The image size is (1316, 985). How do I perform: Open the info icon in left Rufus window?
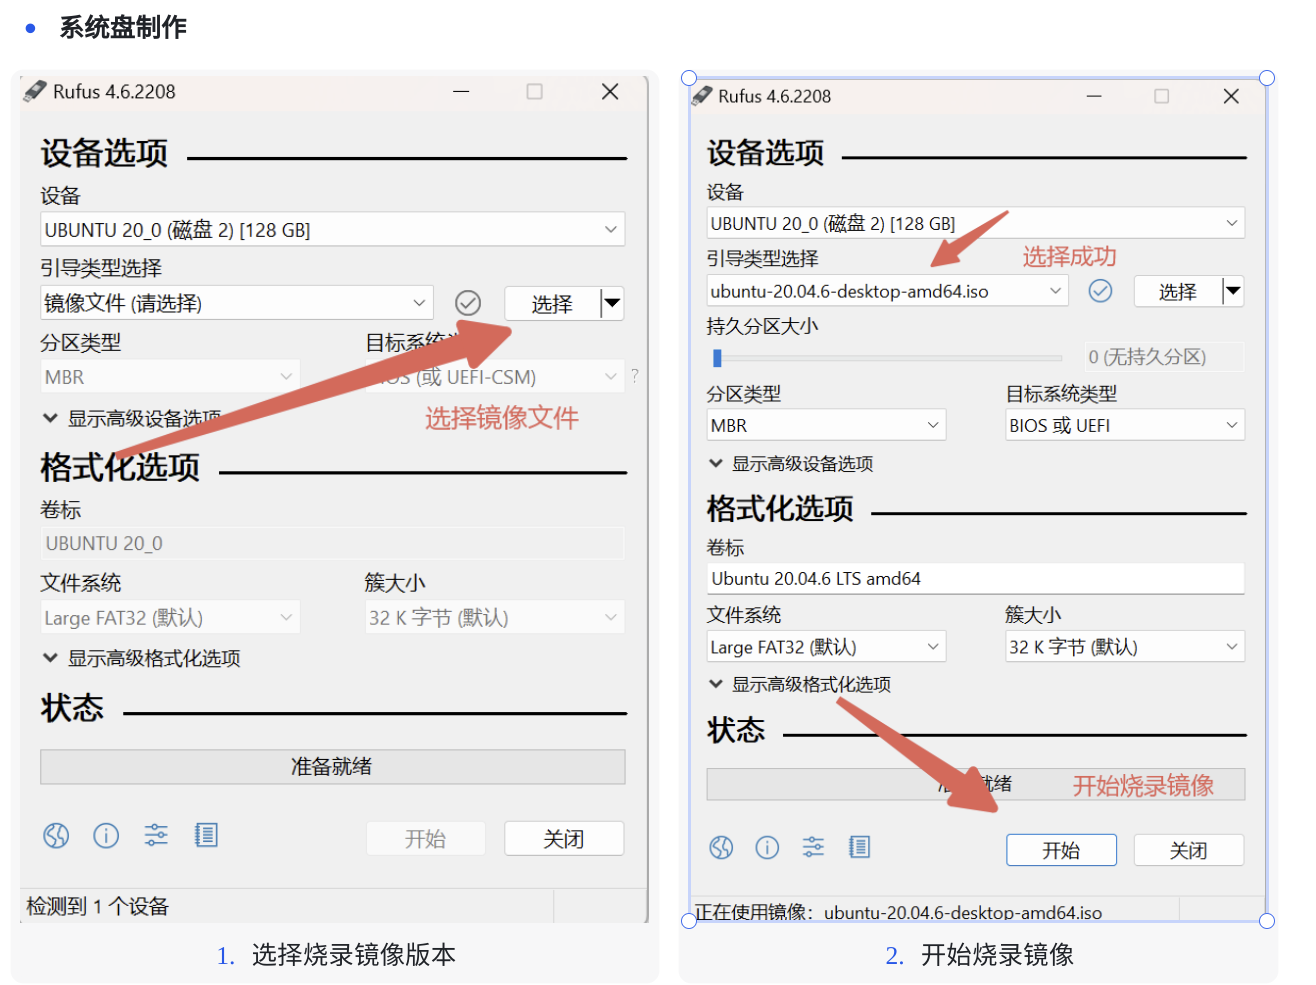click(x=106, y=835)
